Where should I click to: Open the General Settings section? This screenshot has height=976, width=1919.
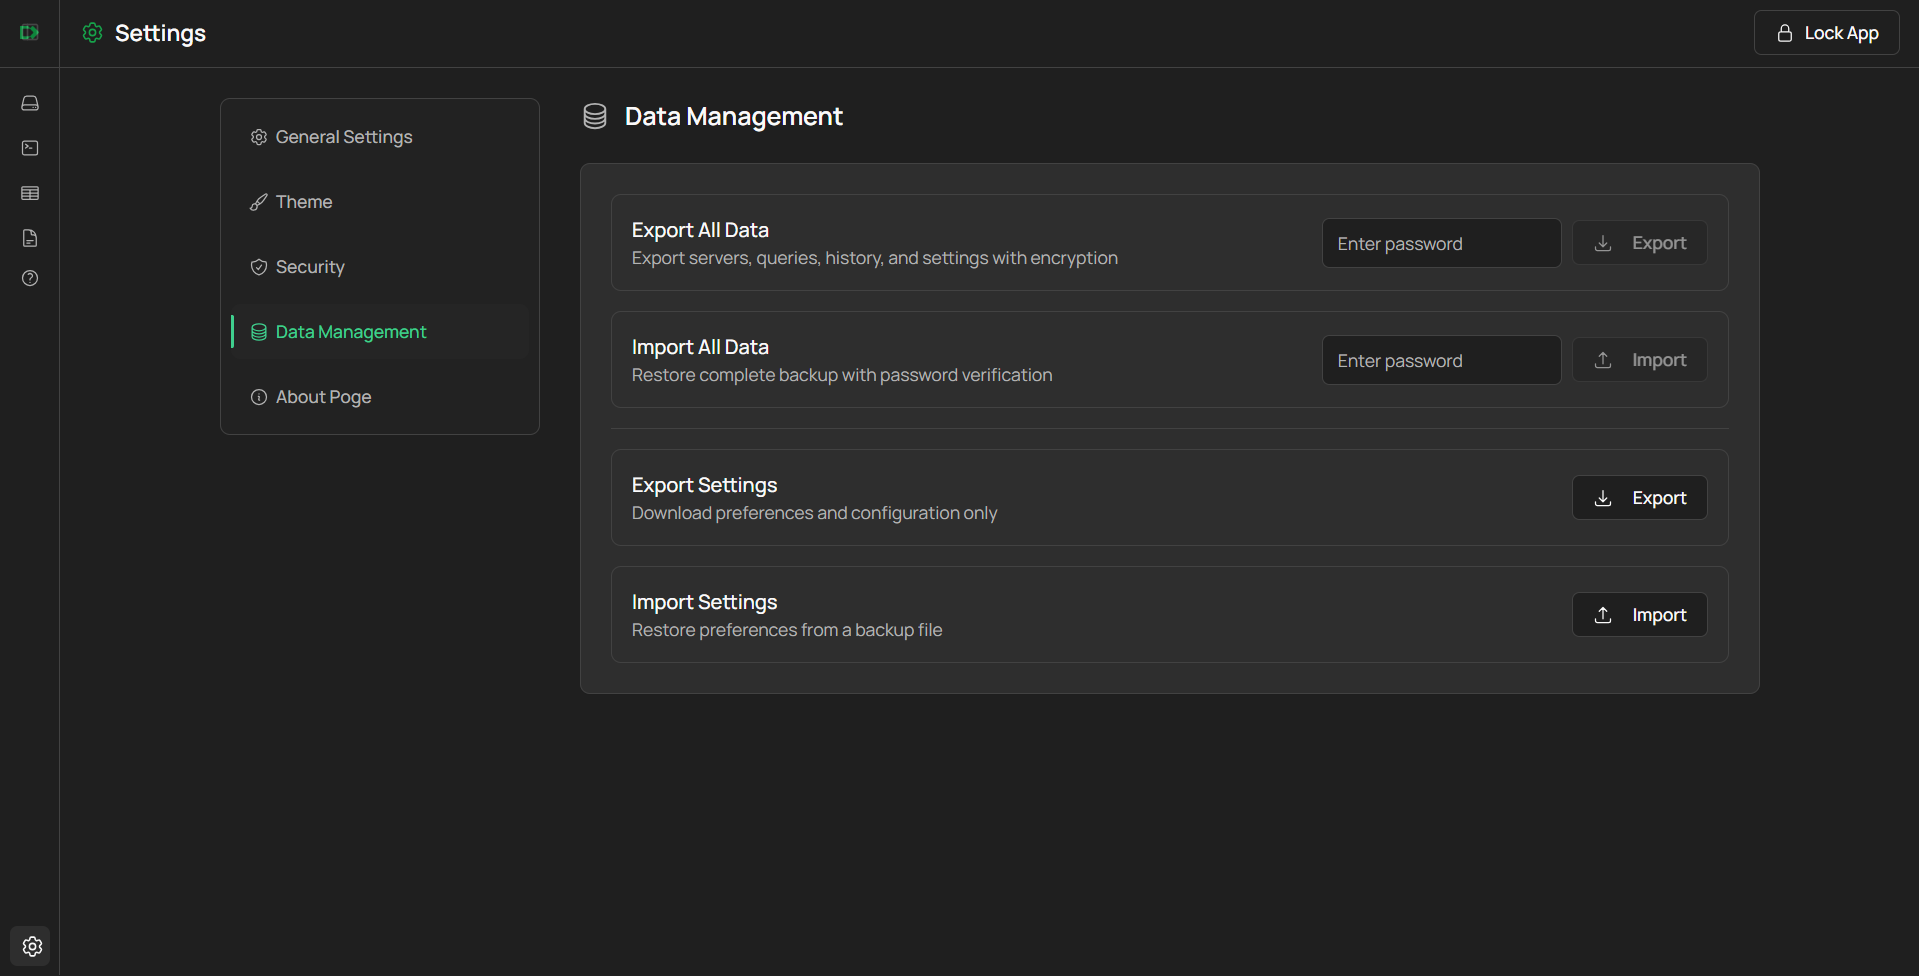pyautogui.click(x=343, y=136)
